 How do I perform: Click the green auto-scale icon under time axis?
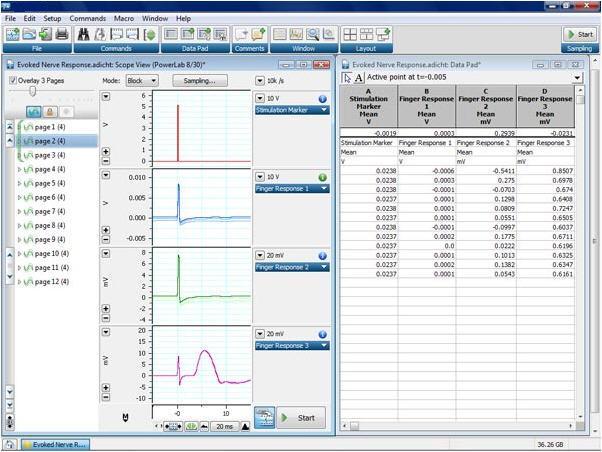click(x=191, y=426)
